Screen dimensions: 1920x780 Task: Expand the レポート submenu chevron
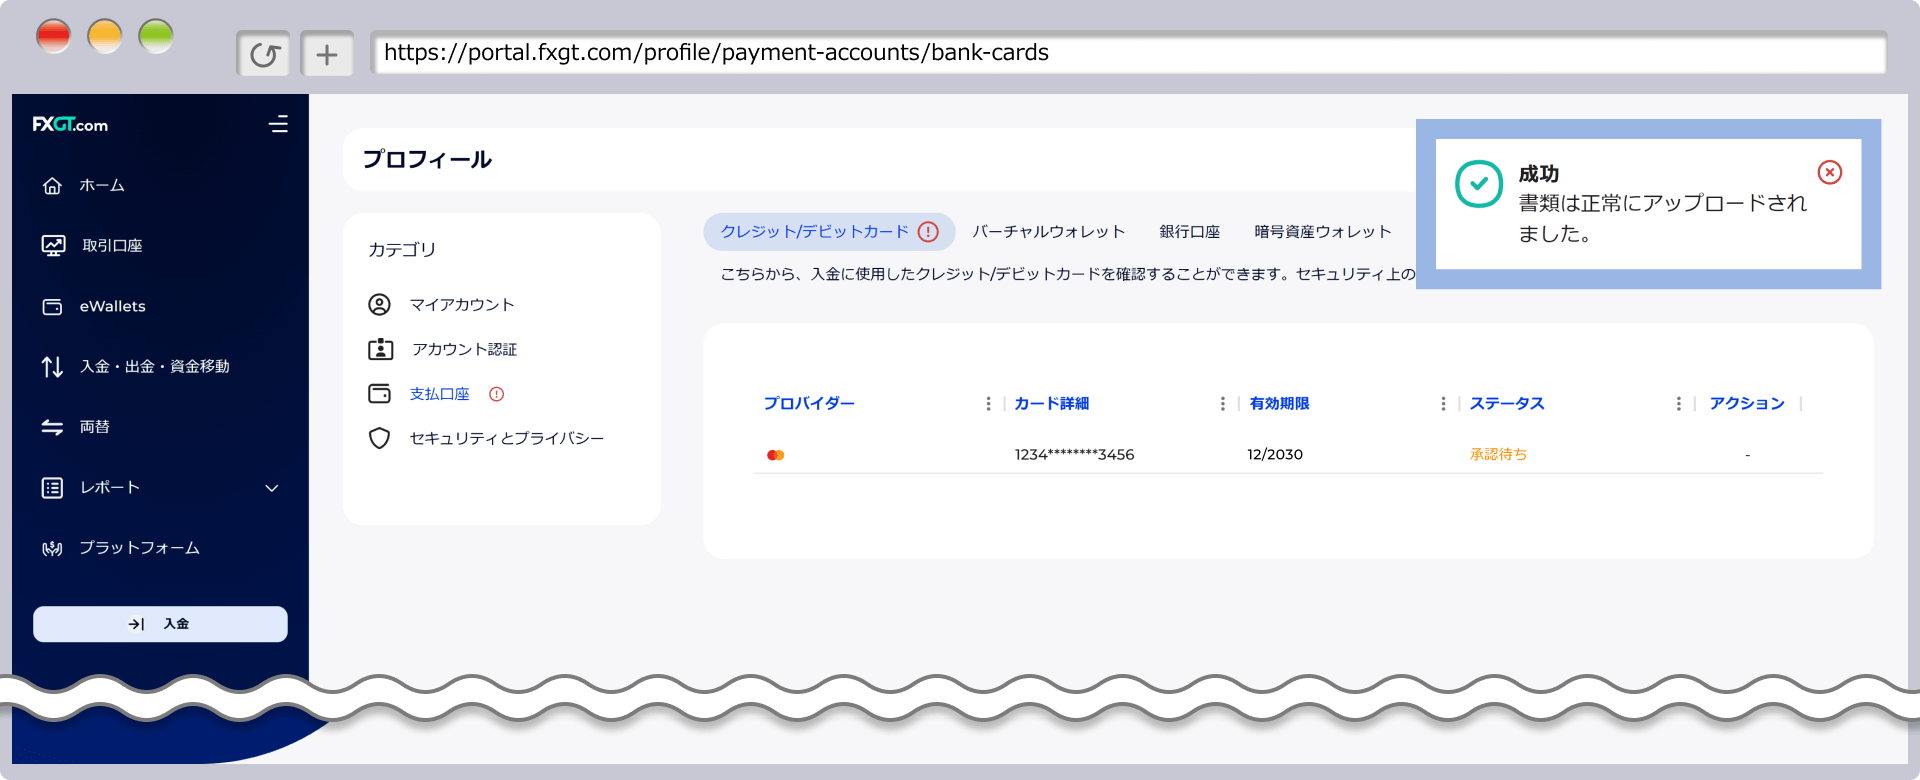pos(271,488)
